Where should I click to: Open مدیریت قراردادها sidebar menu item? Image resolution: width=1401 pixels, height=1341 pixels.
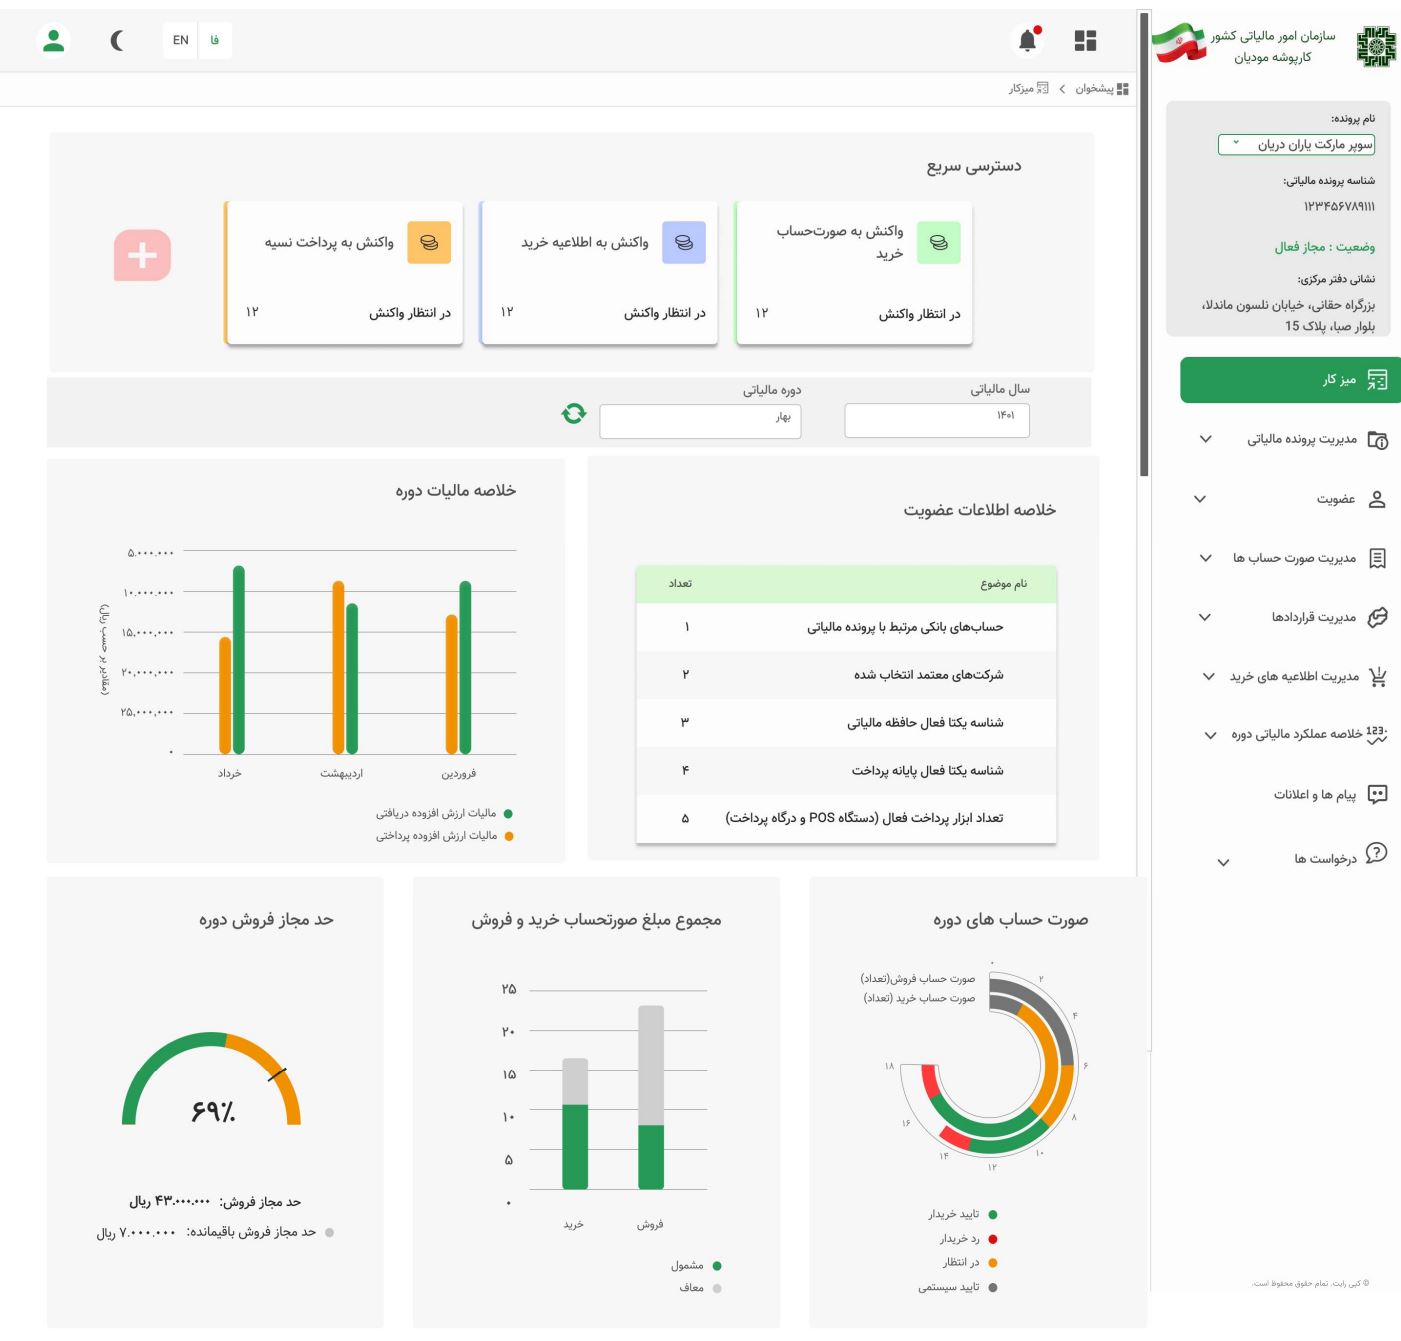(1313, 617)
